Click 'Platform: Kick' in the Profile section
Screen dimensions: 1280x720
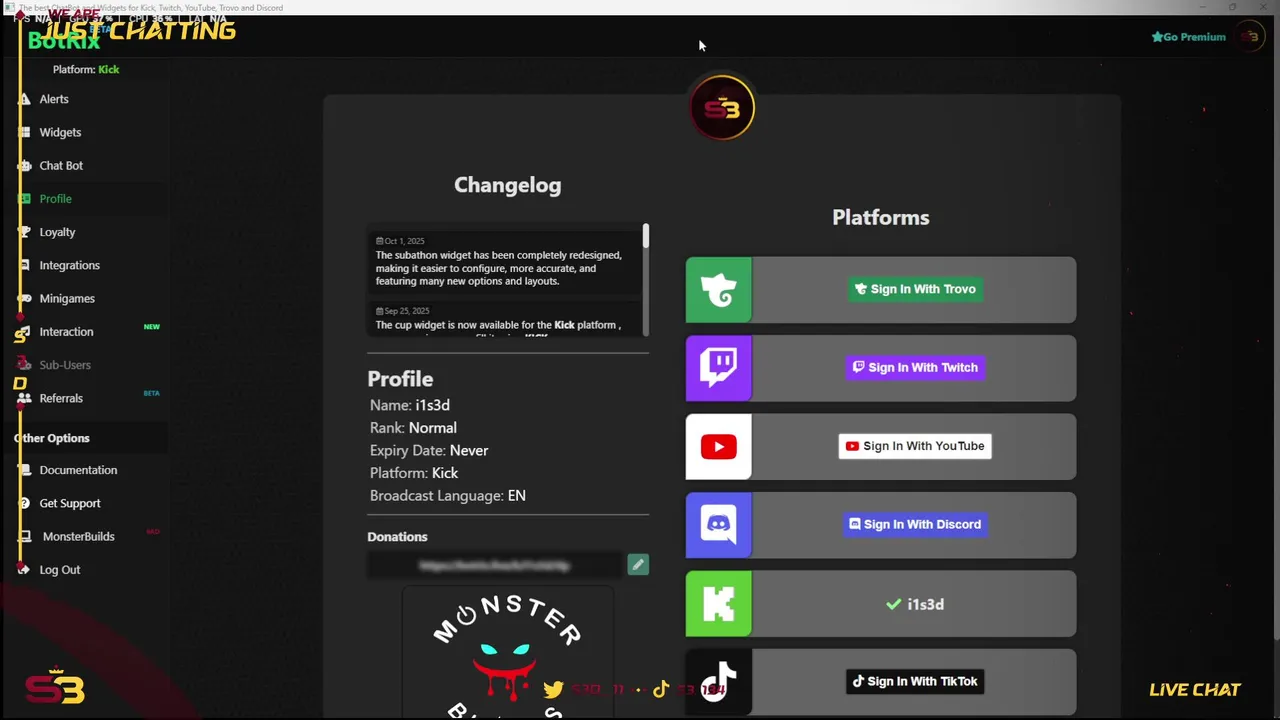tap(414, 473)
